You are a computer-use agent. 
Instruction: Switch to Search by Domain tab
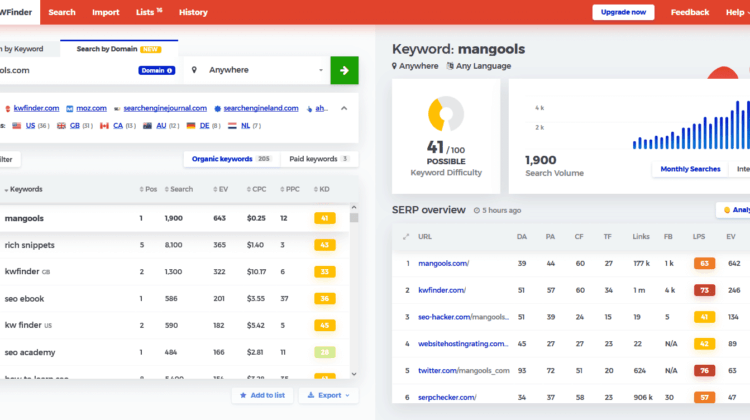pyautogui.click(x=119, y=49)
